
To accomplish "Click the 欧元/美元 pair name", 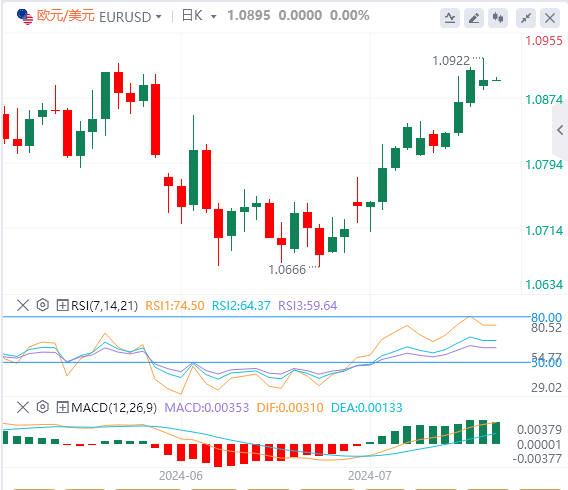I will pyautogui.click(x=66, y=16).
